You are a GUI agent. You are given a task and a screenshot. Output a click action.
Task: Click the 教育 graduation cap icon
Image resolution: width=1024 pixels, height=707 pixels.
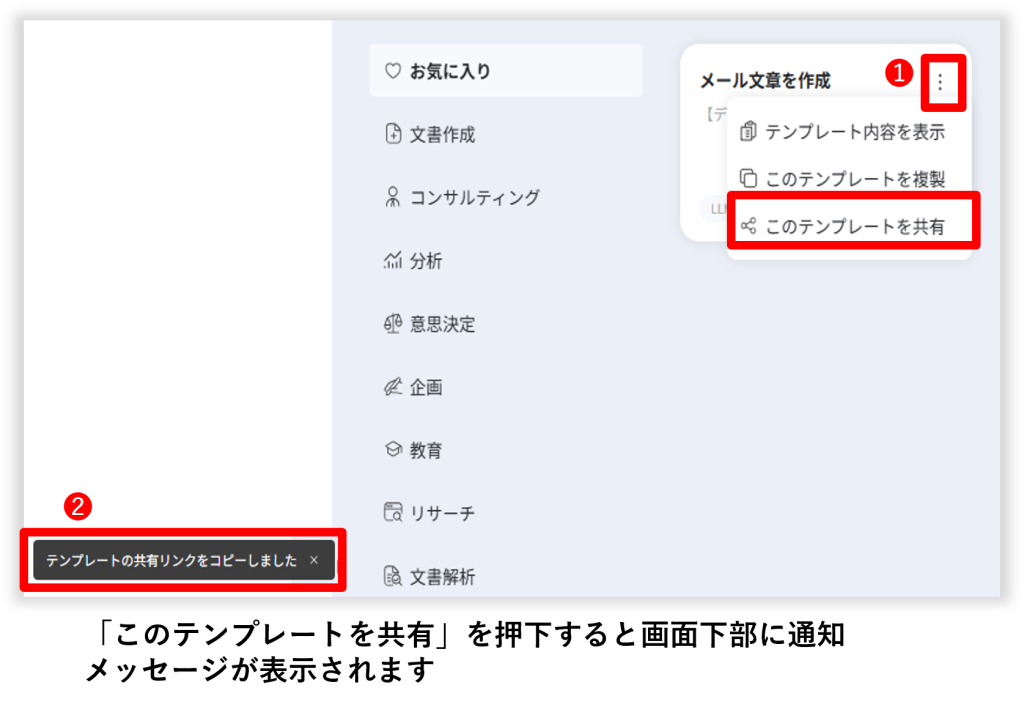coord(393,450)
